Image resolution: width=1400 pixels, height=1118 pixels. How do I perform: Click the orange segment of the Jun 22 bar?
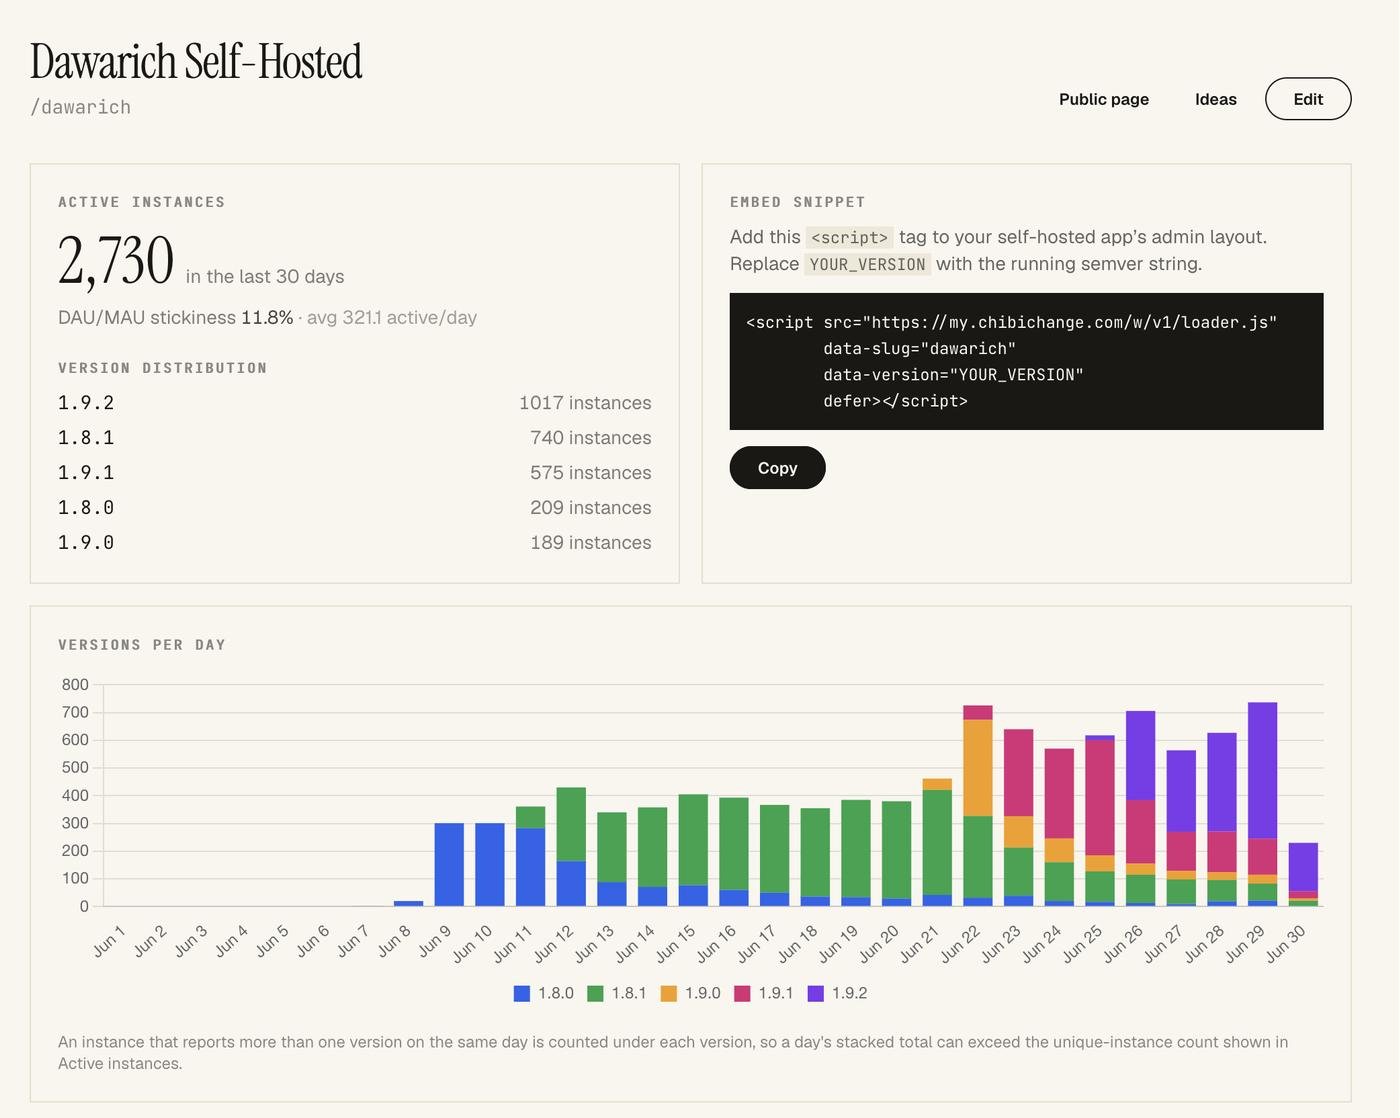point(978,768)
